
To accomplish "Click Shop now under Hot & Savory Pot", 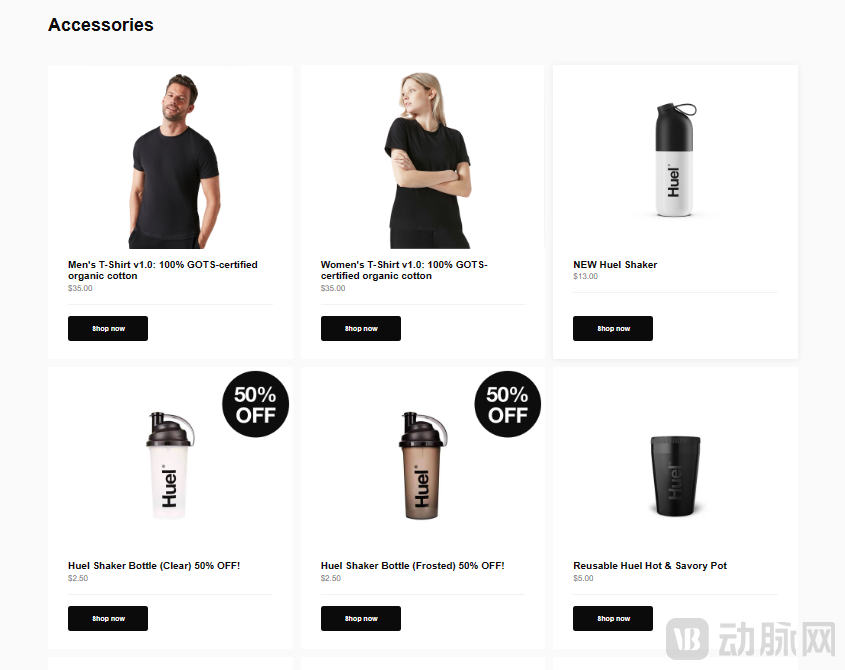I will point(613,618).
